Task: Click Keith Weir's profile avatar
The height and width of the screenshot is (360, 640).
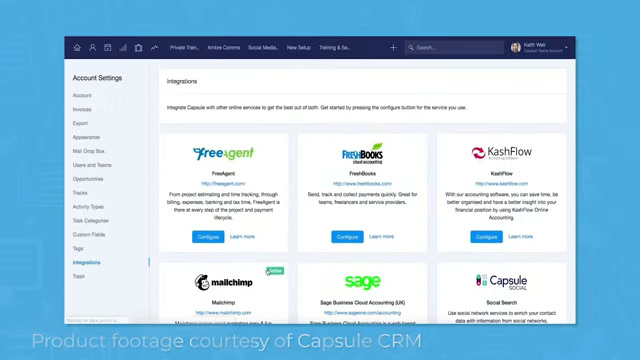Action: point(516,47)
